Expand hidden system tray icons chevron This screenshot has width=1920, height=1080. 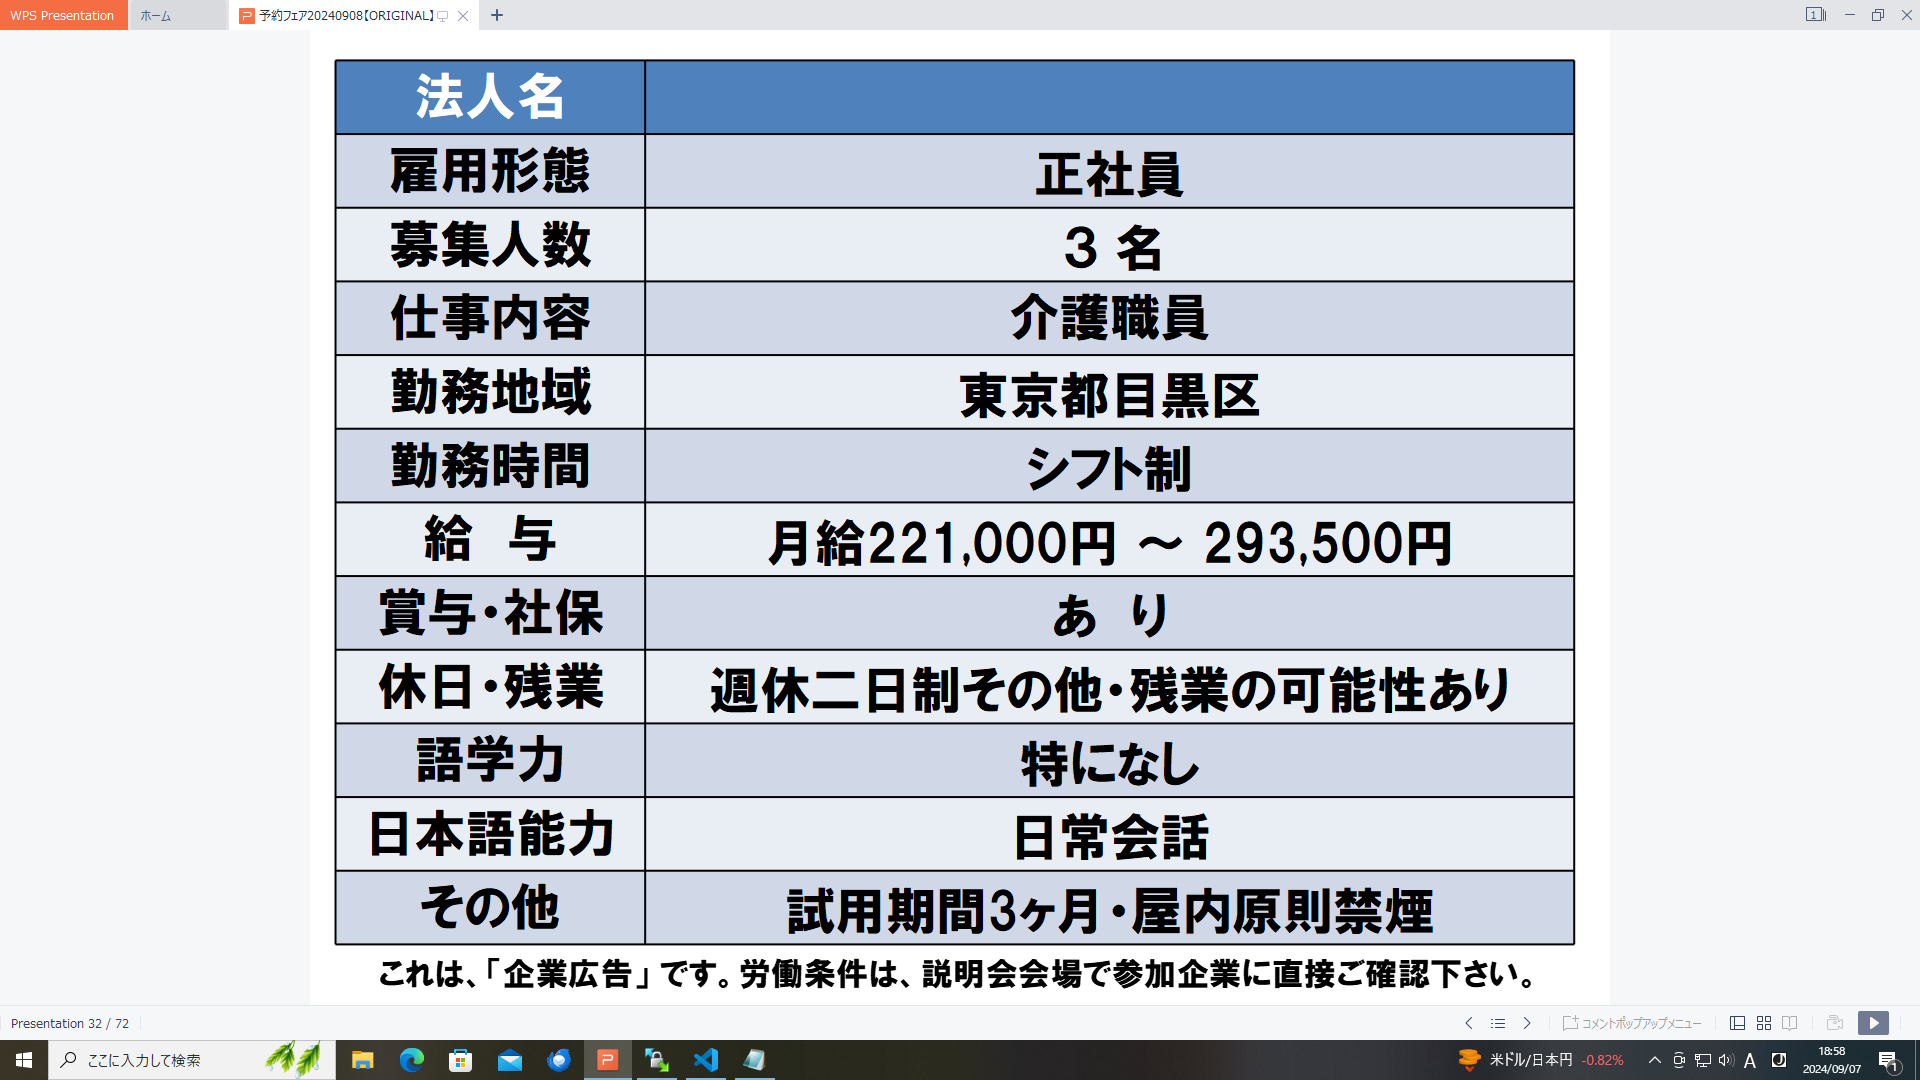1654,1060
